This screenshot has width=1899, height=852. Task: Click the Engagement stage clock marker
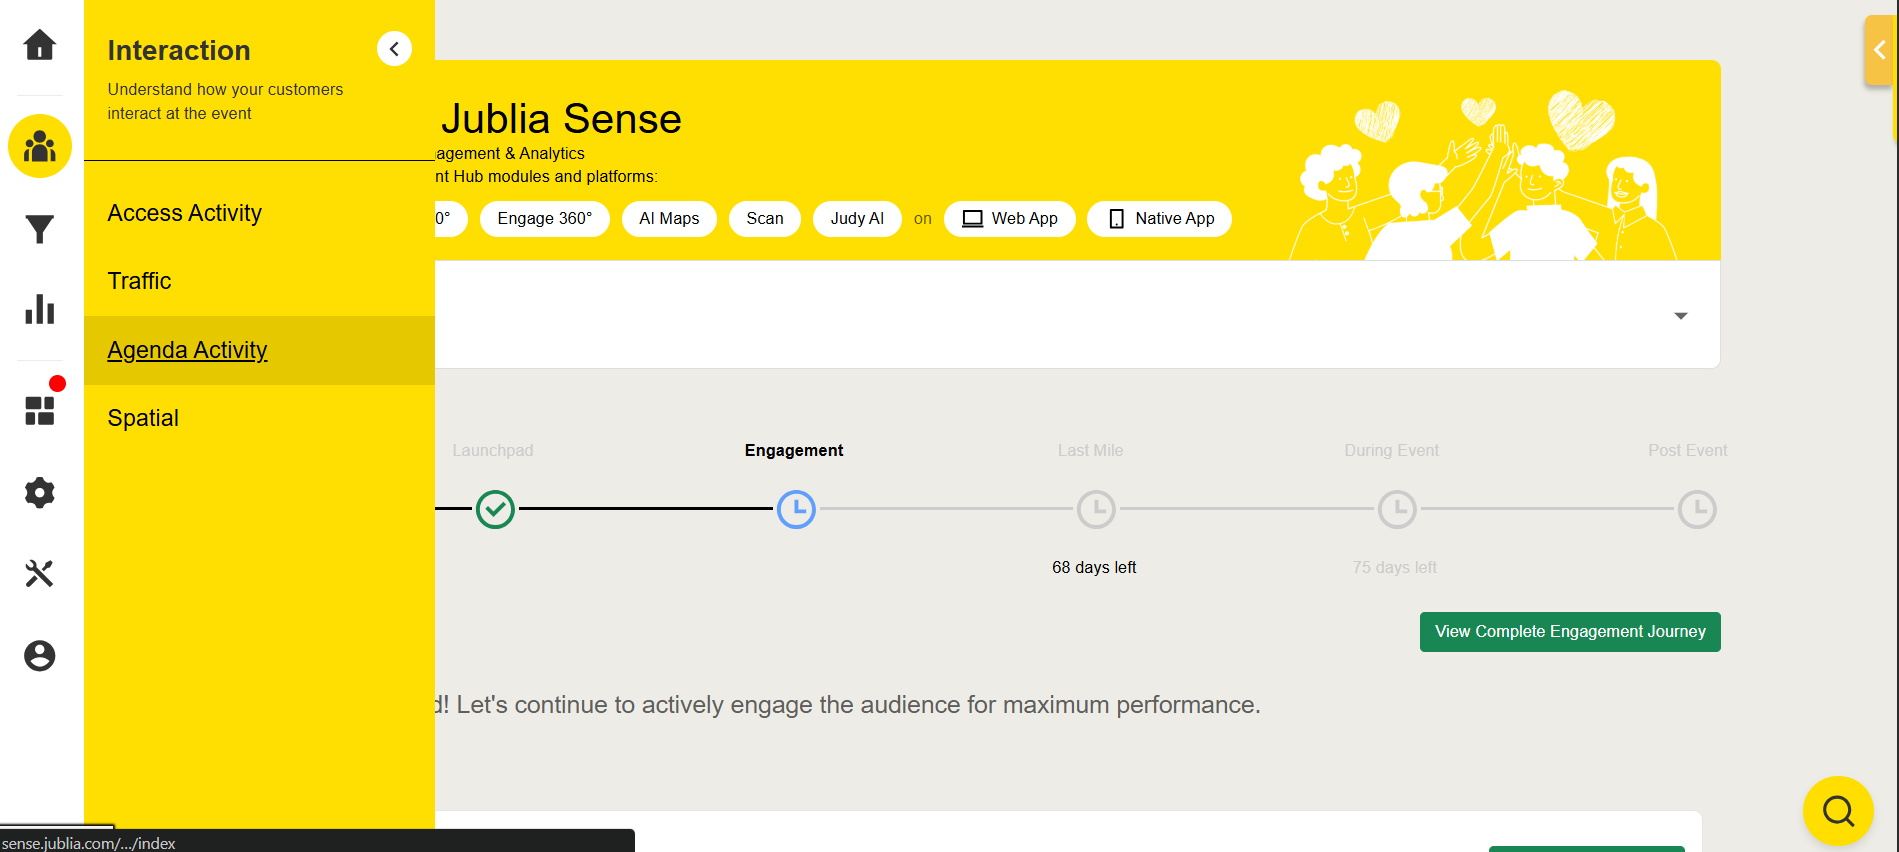point(797,509)
